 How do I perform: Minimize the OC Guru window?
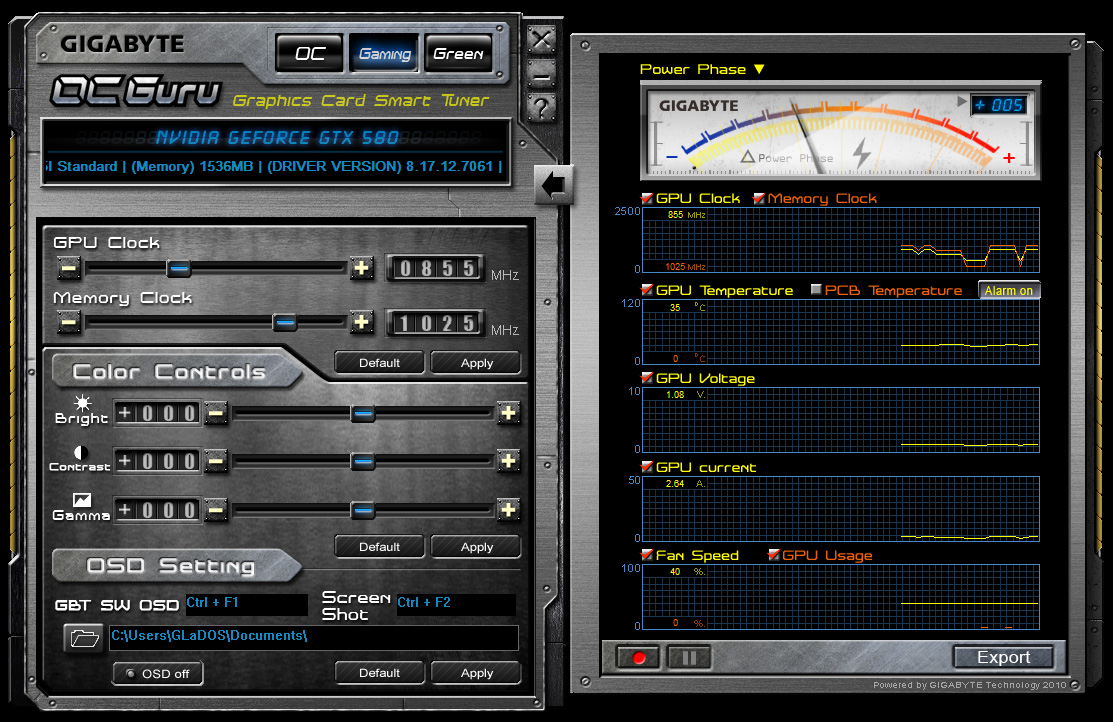point(542,75)
